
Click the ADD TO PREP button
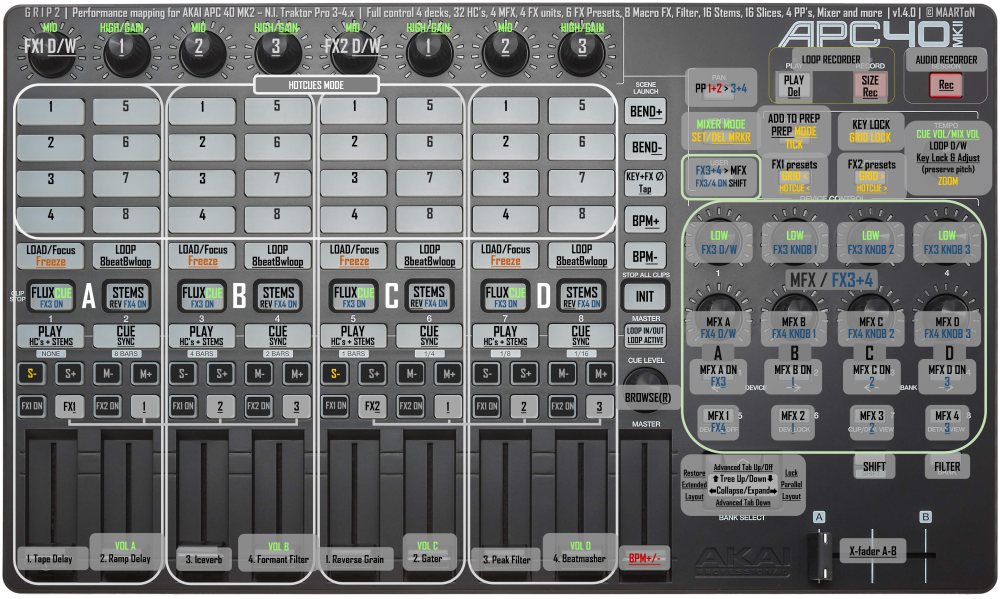point(794,131)
